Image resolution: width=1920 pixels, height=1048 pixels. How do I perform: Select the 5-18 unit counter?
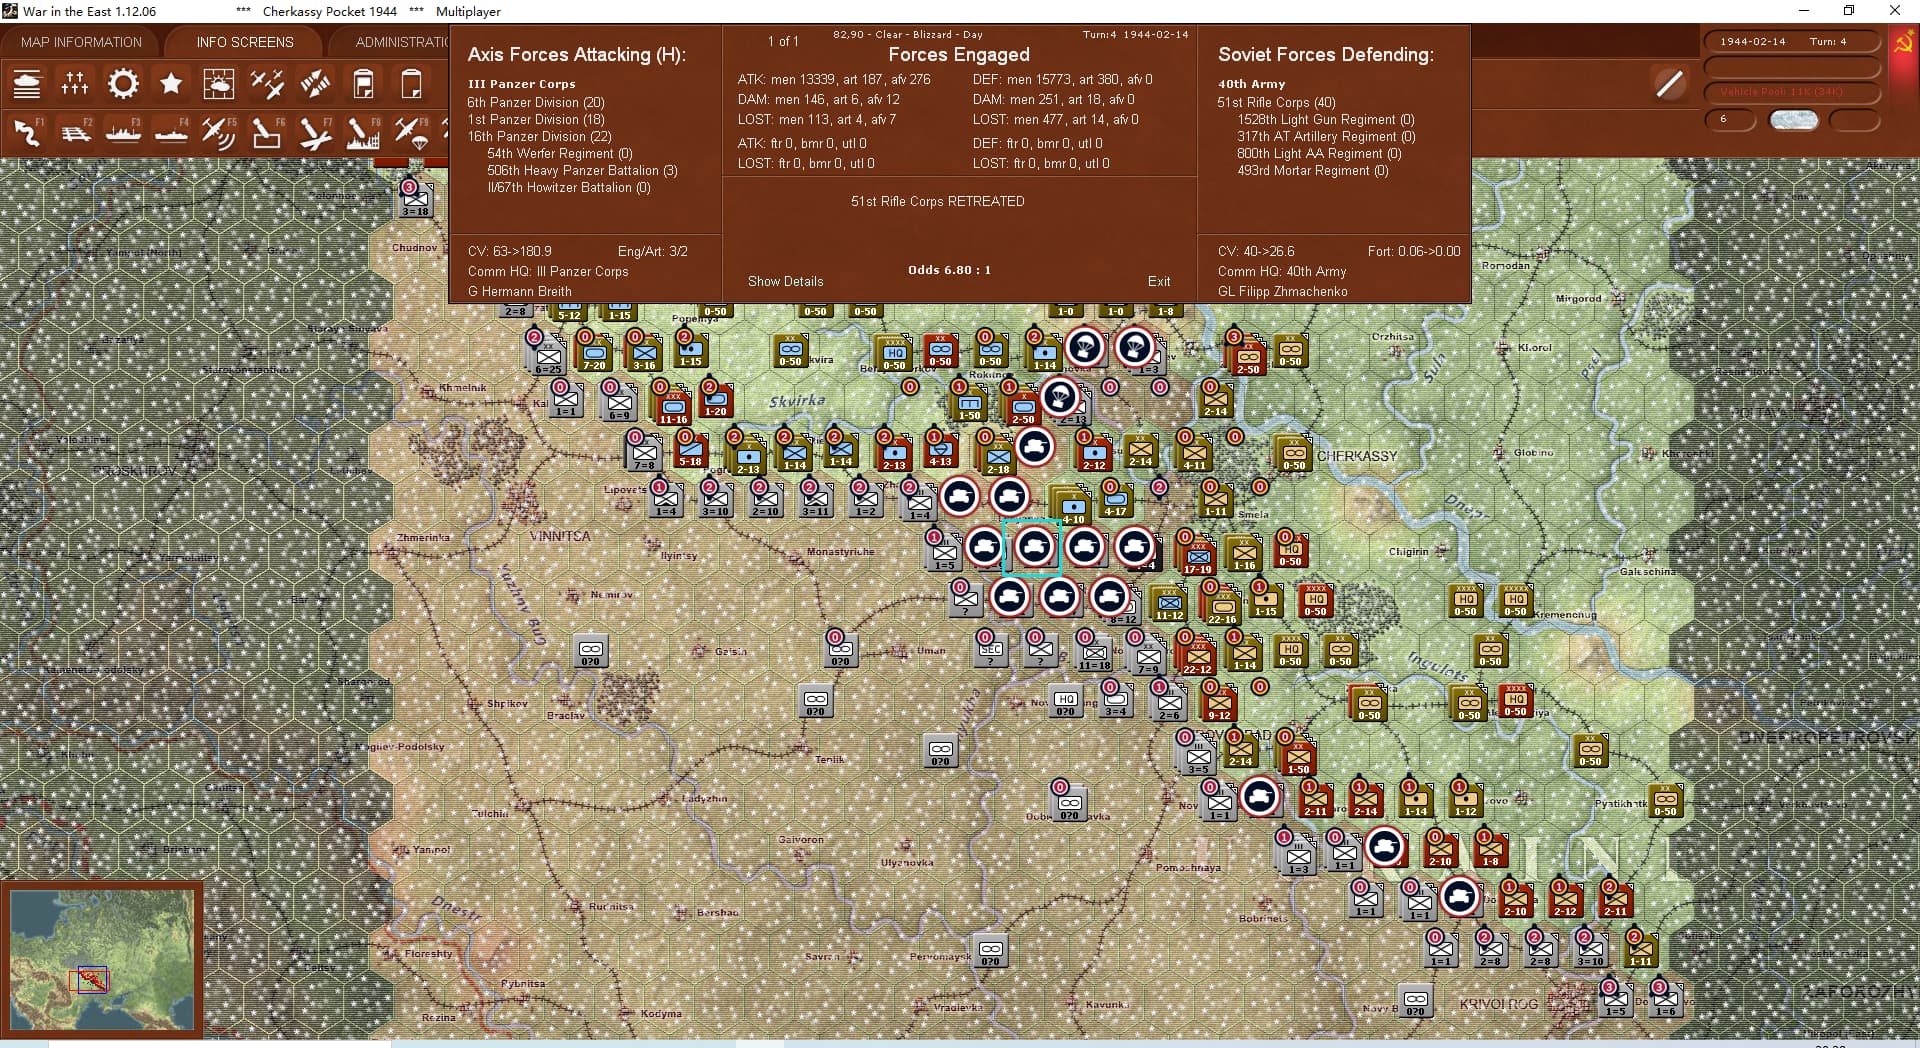point(691,450)
